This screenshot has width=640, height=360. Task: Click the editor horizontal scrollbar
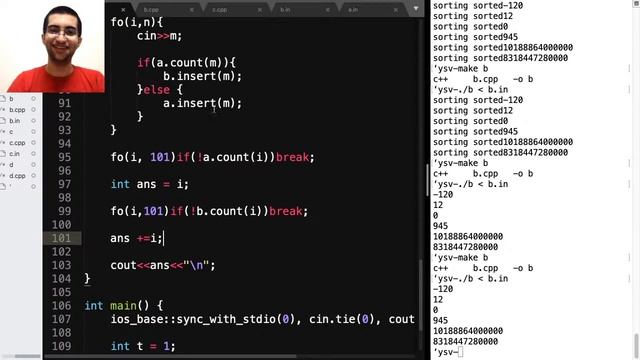click(170, 356)
